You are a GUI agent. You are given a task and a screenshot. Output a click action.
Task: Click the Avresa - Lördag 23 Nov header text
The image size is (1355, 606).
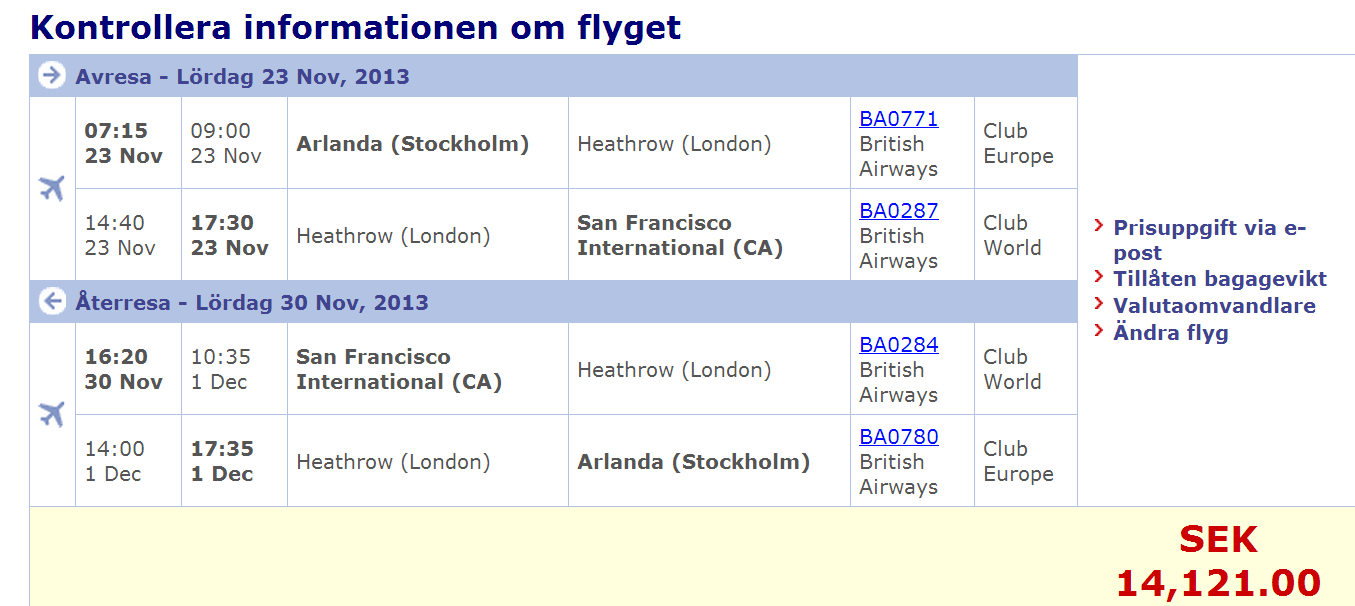(242, 77)
